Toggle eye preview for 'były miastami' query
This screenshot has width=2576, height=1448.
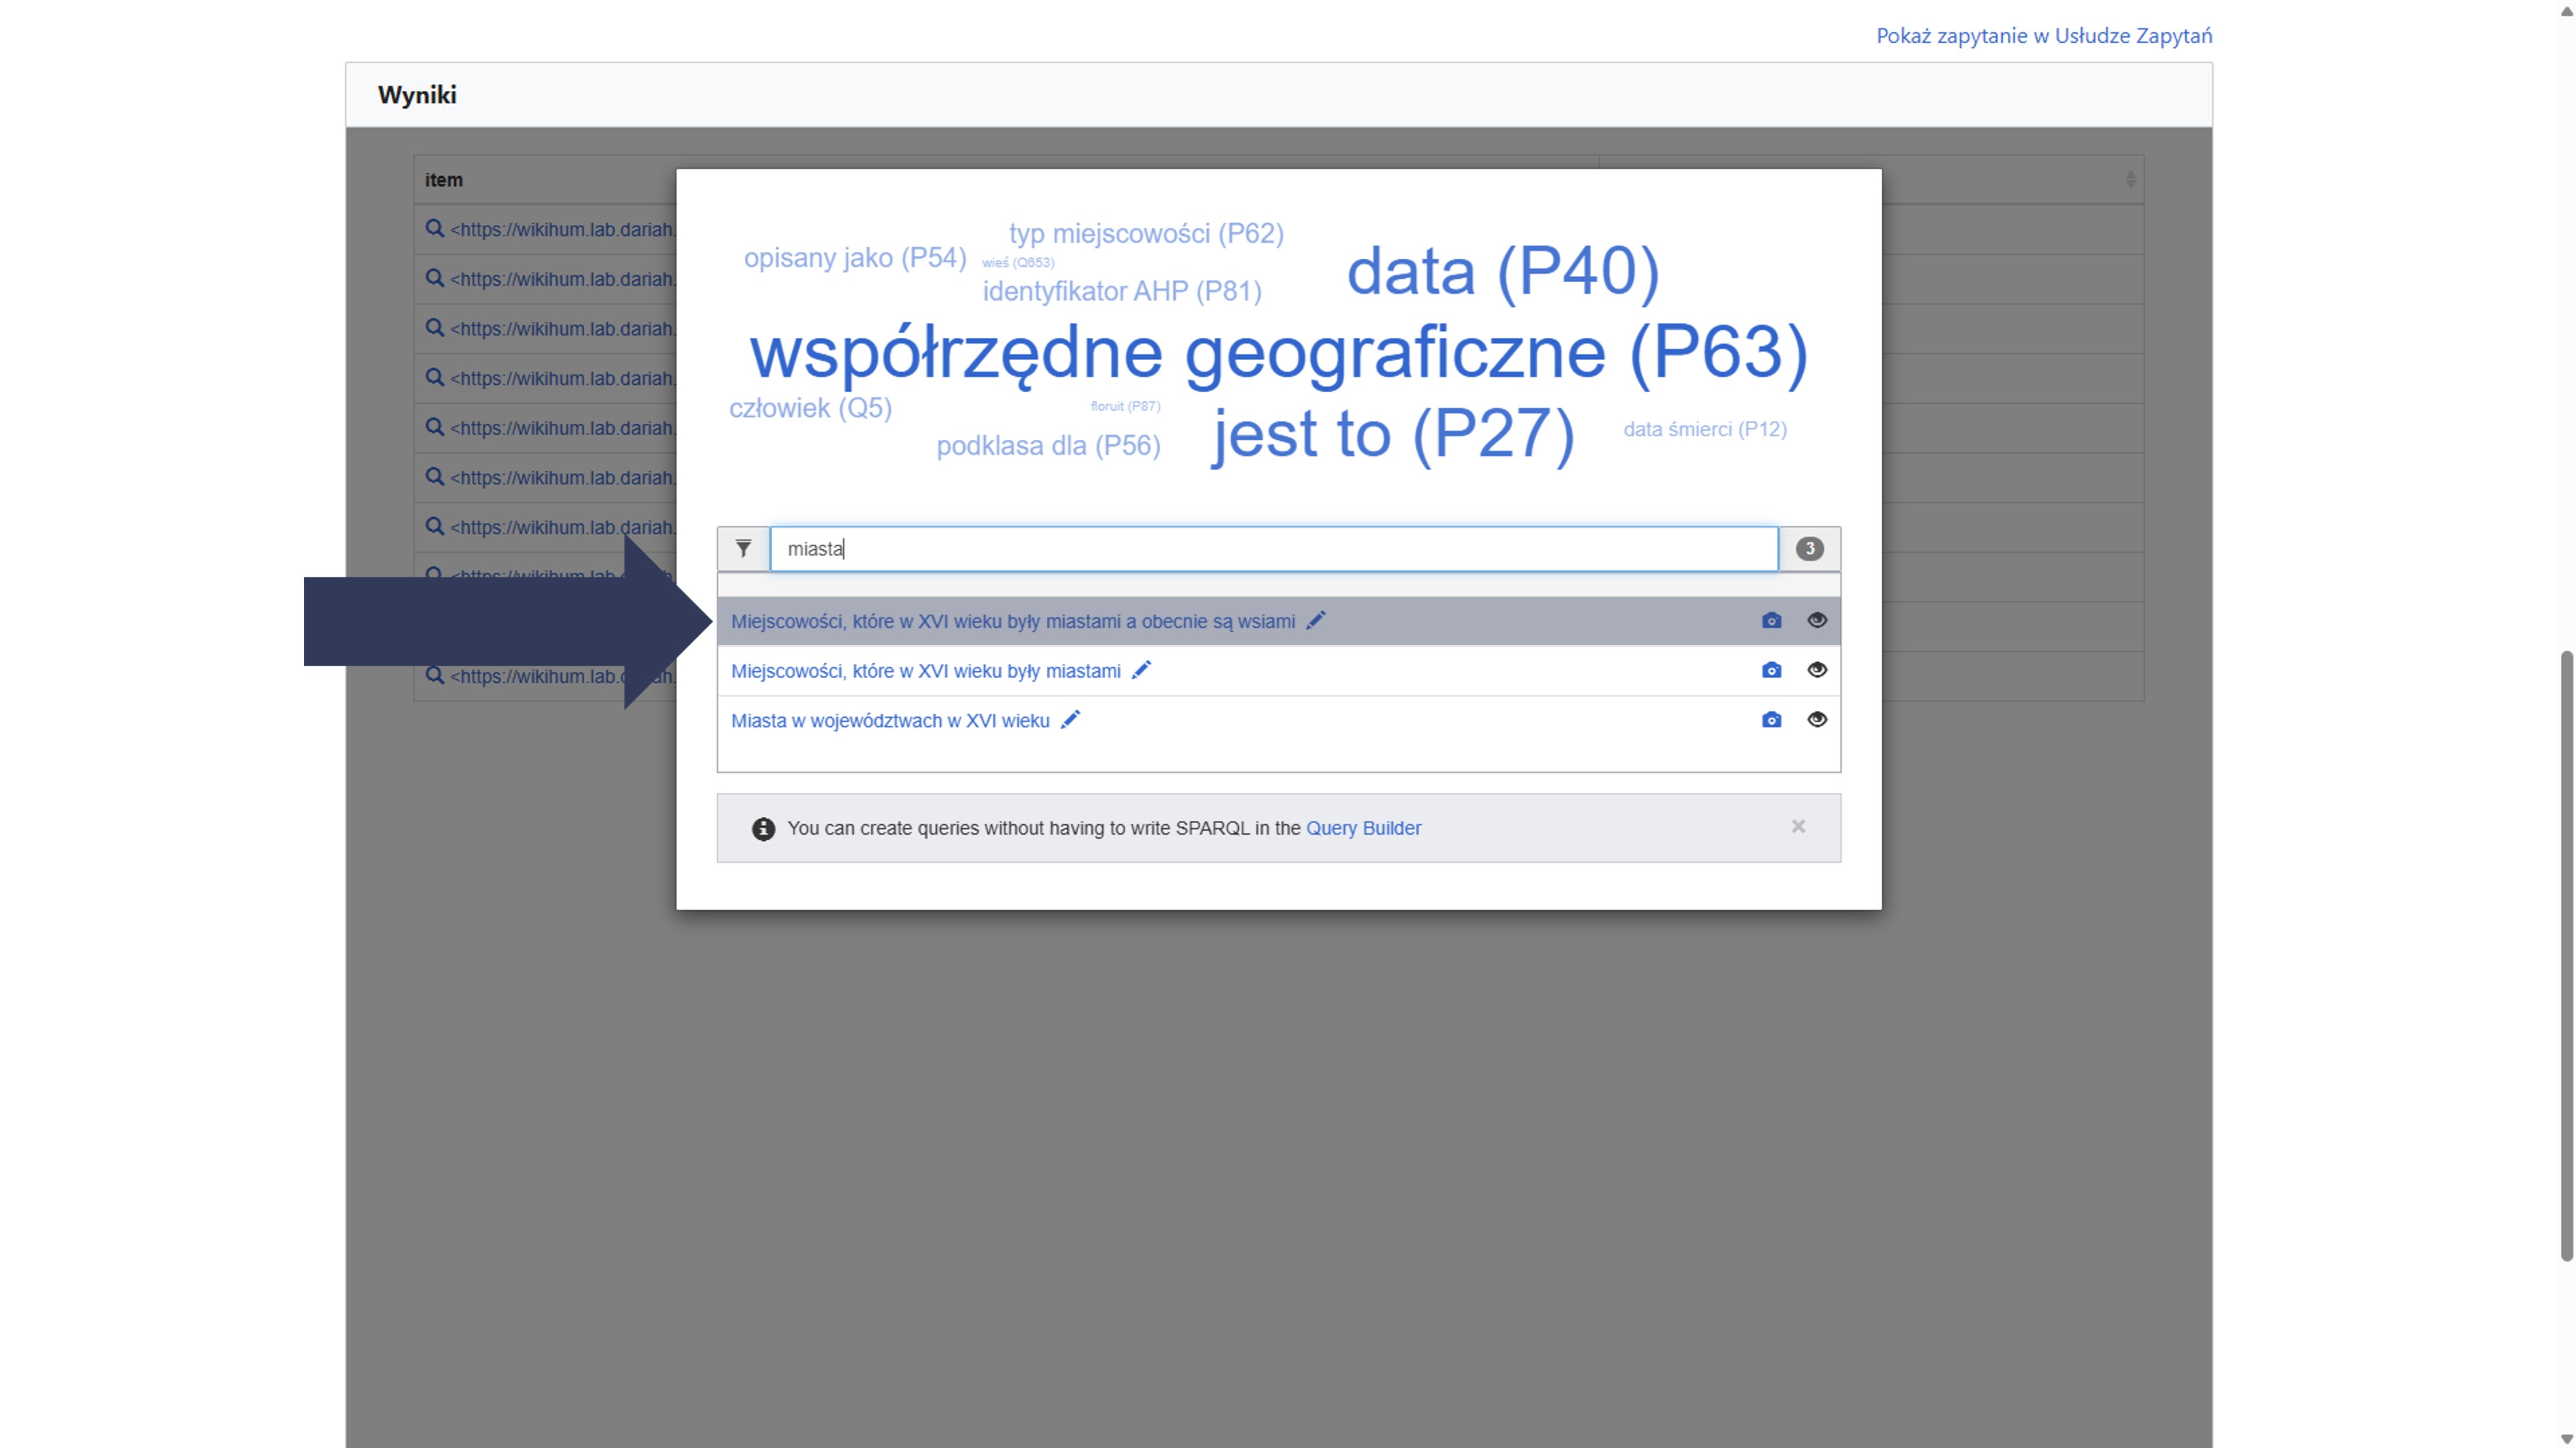pyautogui.click(x=1817, y=670)
